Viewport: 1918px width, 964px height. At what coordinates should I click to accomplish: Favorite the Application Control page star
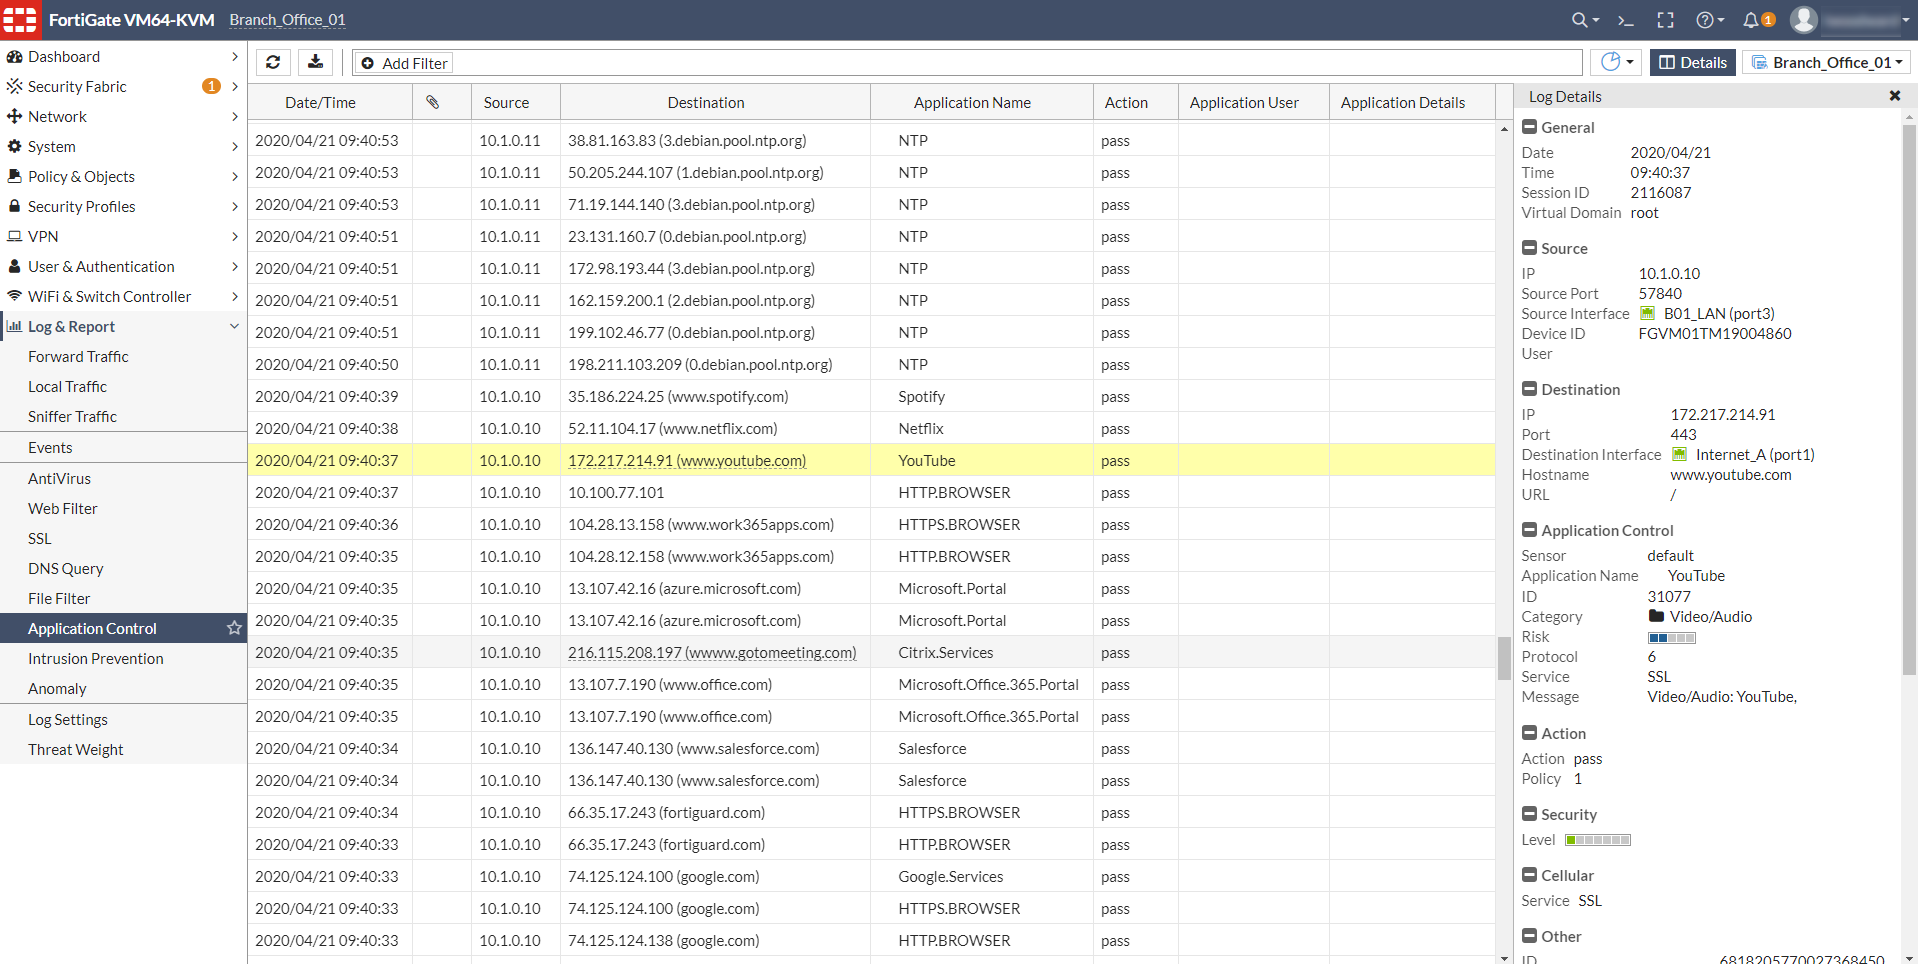click(x=234, y=628)
